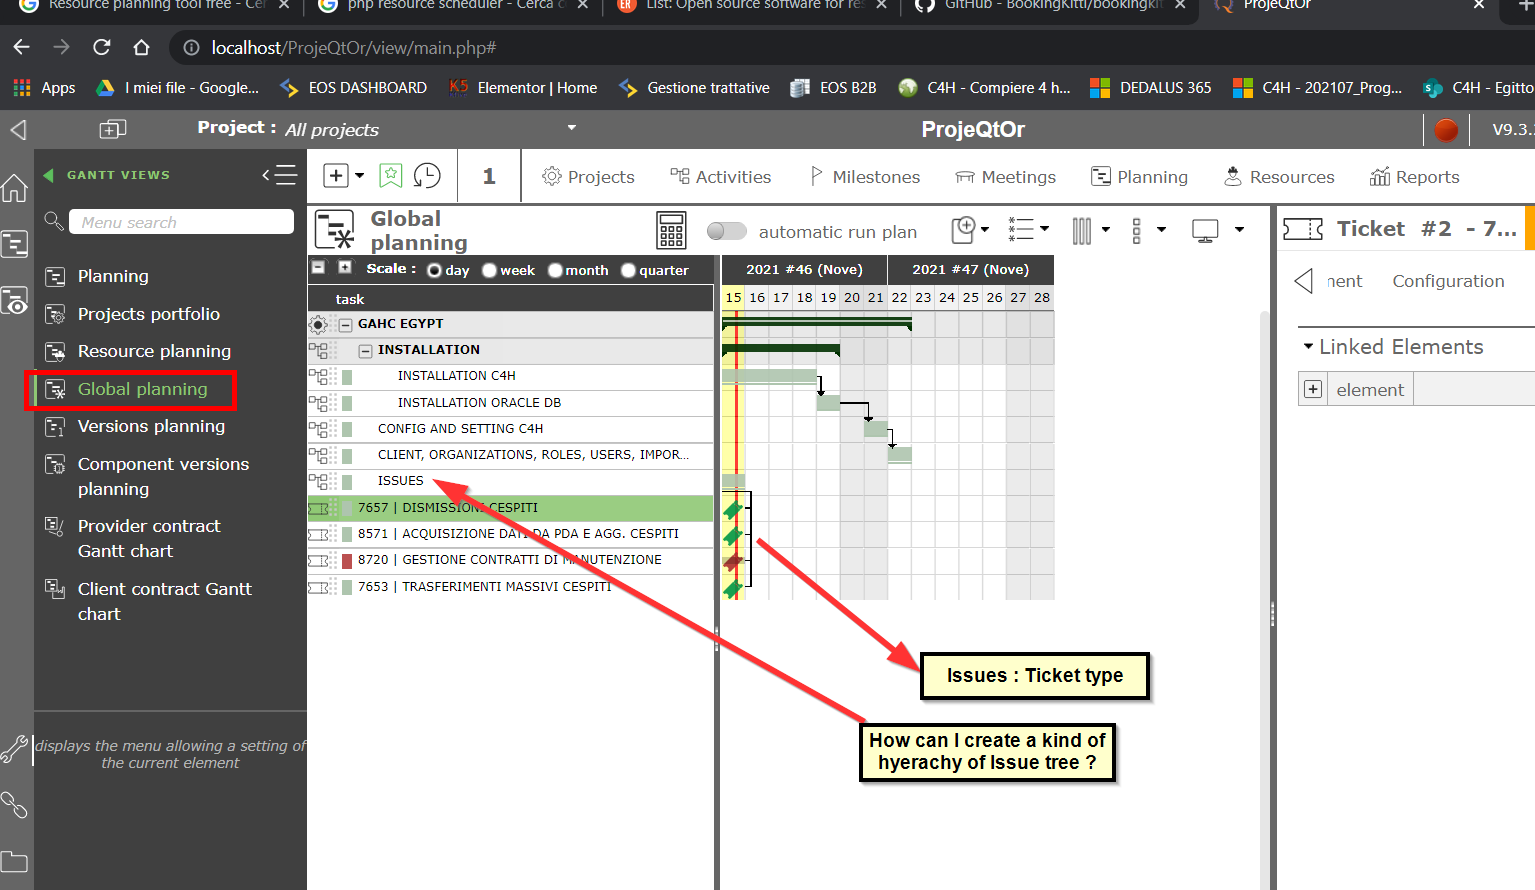This screenshot has width=1535, height=890.
Task: Select the month scale radio button
Action: tap(555, 270)
